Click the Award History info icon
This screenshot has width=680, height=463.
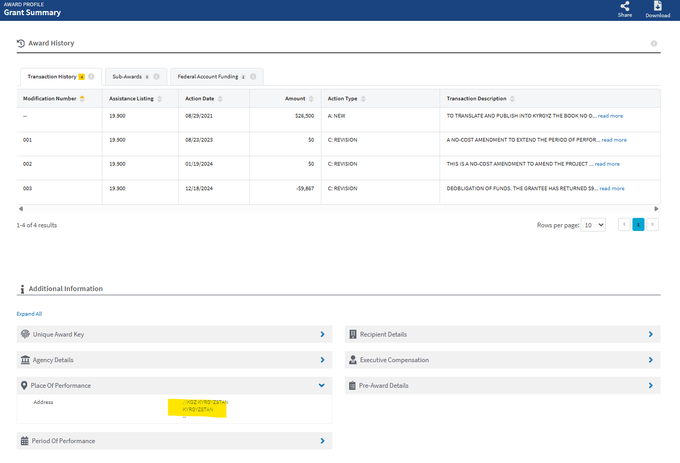654,44
